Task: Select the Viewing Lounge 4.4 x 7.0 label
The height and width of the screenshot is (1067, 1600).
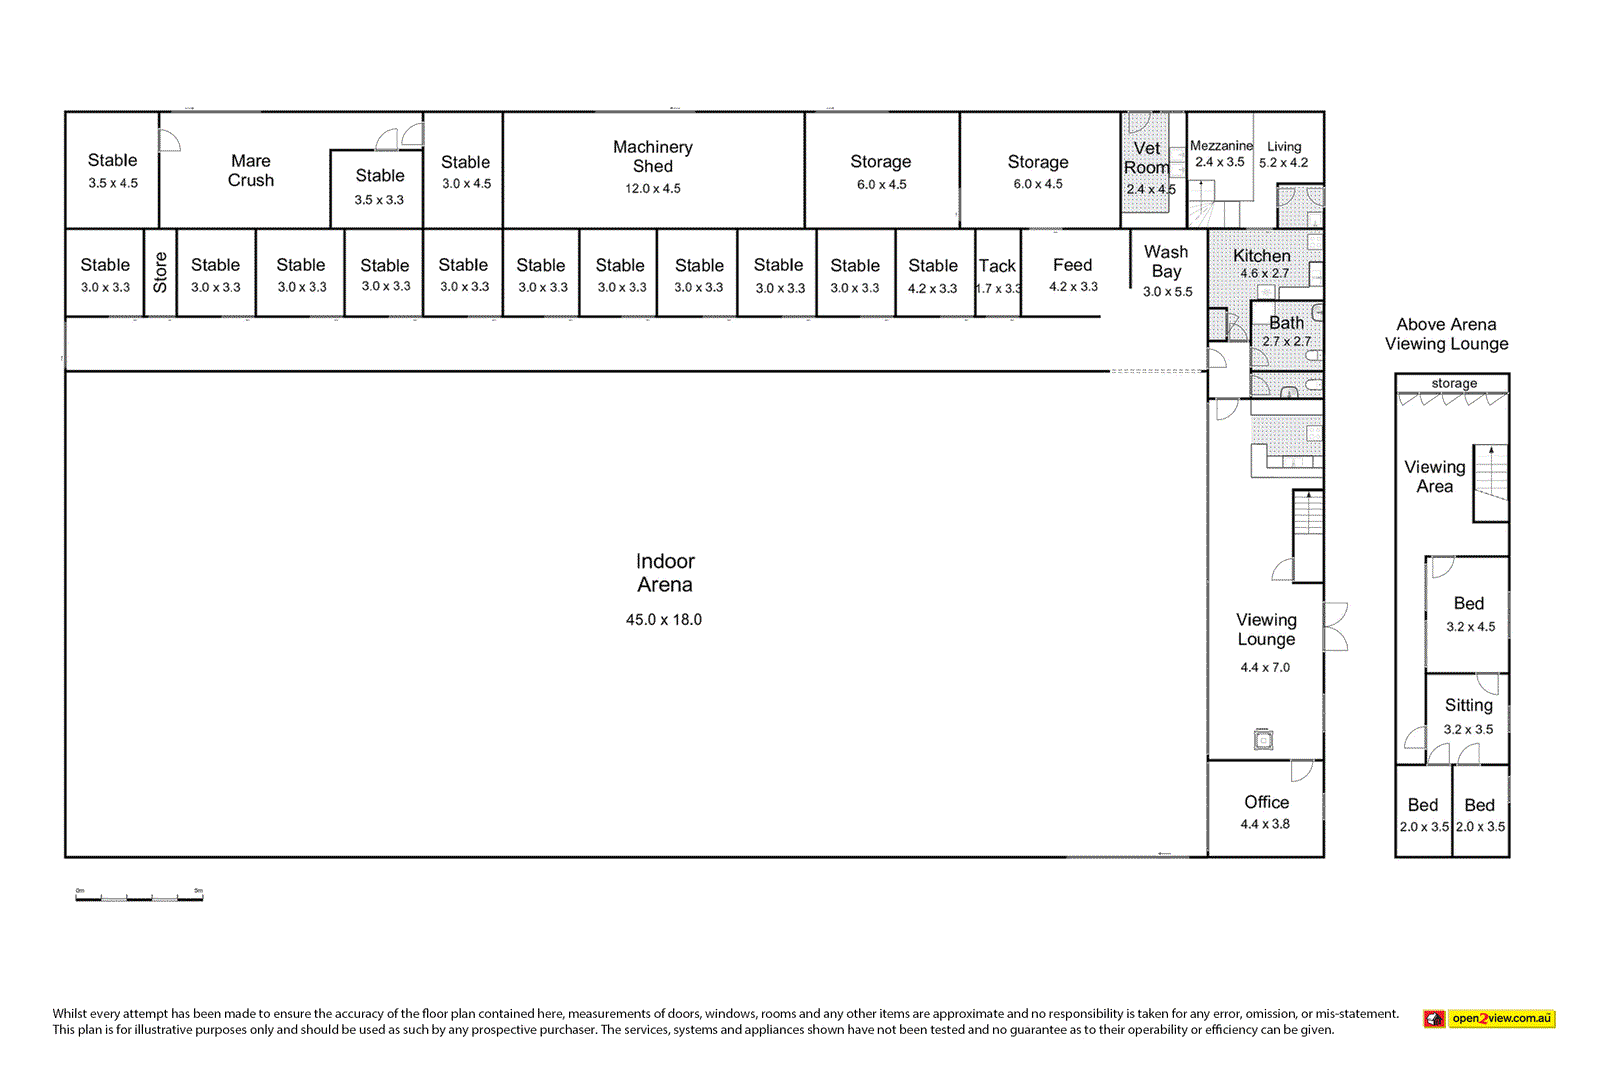Action: tap(1266, 642)
